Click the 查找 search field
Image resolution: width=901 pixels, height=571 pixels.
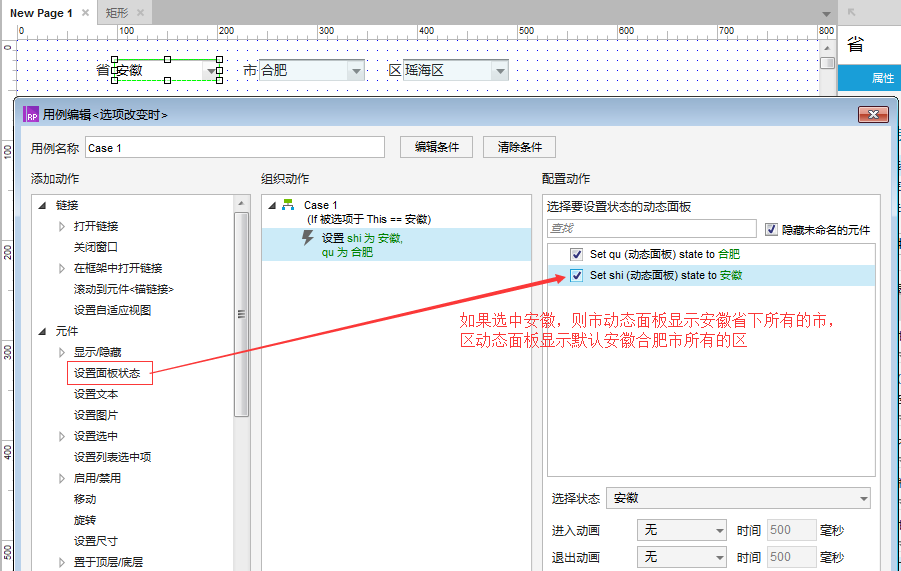pyautogui.click(x=652, y=229)
